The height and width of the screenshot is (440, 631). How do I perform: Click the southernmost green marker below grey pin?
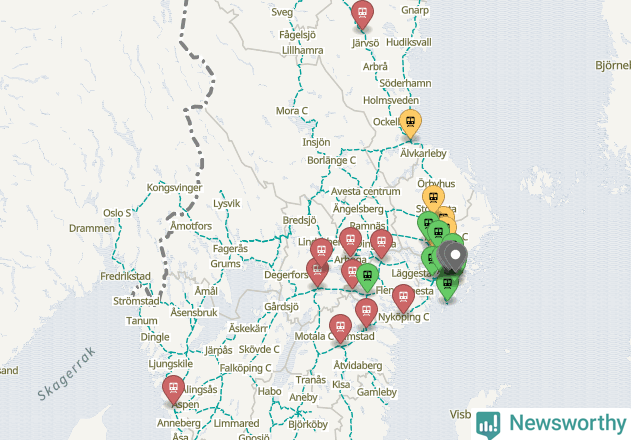(x=447, y=286)
